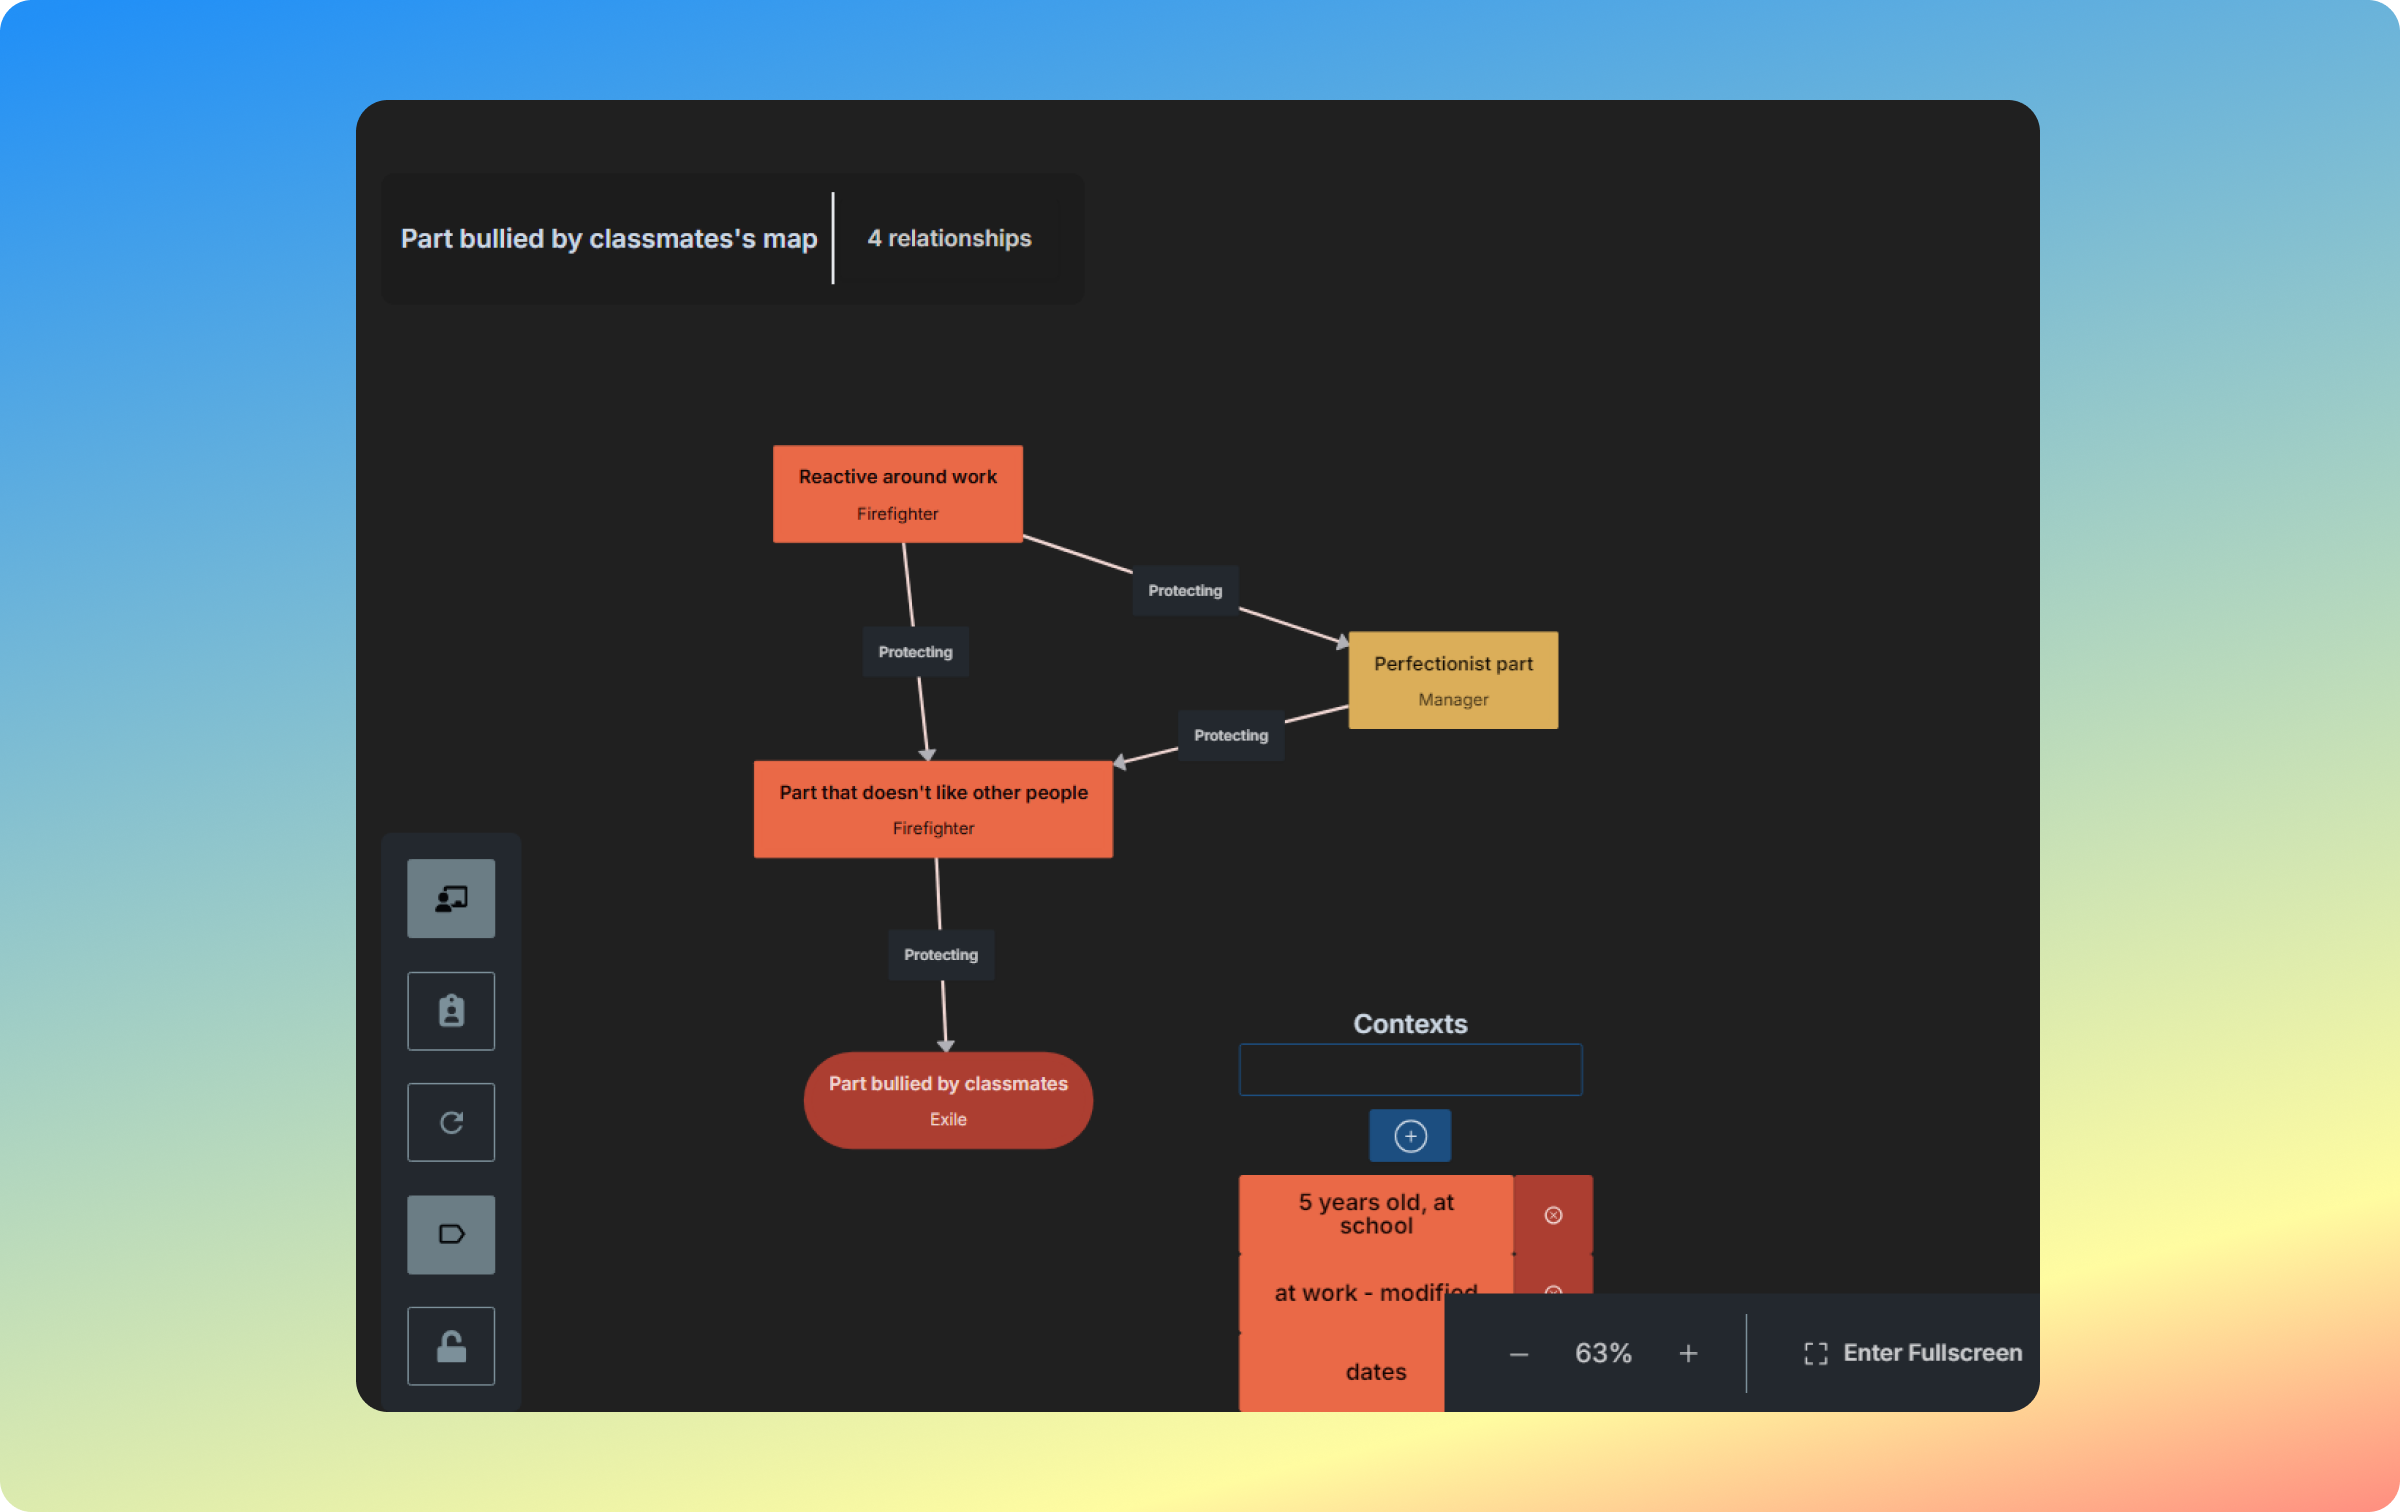Click the '4 relationships' label
The width and height of the screenshot is (2400, 1512).
949,238
